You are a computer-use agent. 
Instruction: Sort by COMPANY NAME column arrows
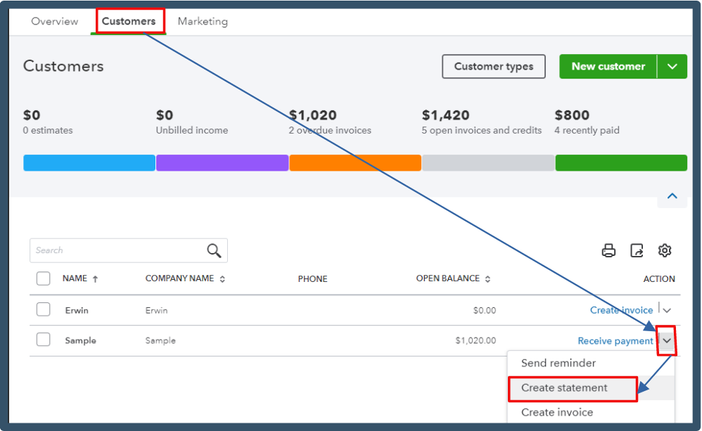pos(223,279)
